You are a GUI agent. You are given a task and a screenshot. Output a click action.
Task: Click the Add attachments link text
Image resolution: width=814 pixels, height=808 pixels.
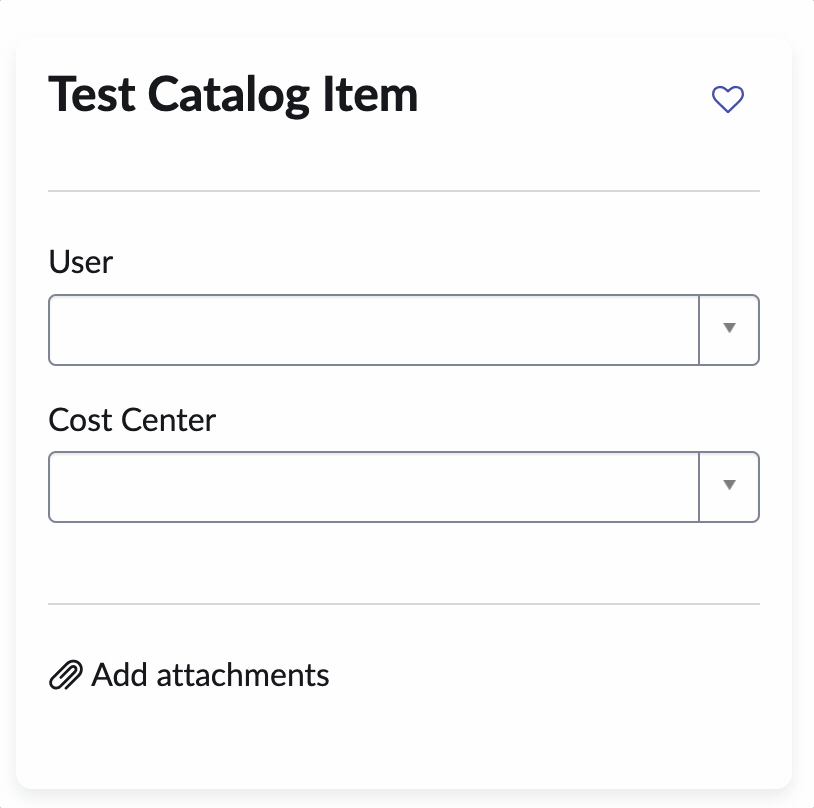pyautogui.click(x=210, y=675)
